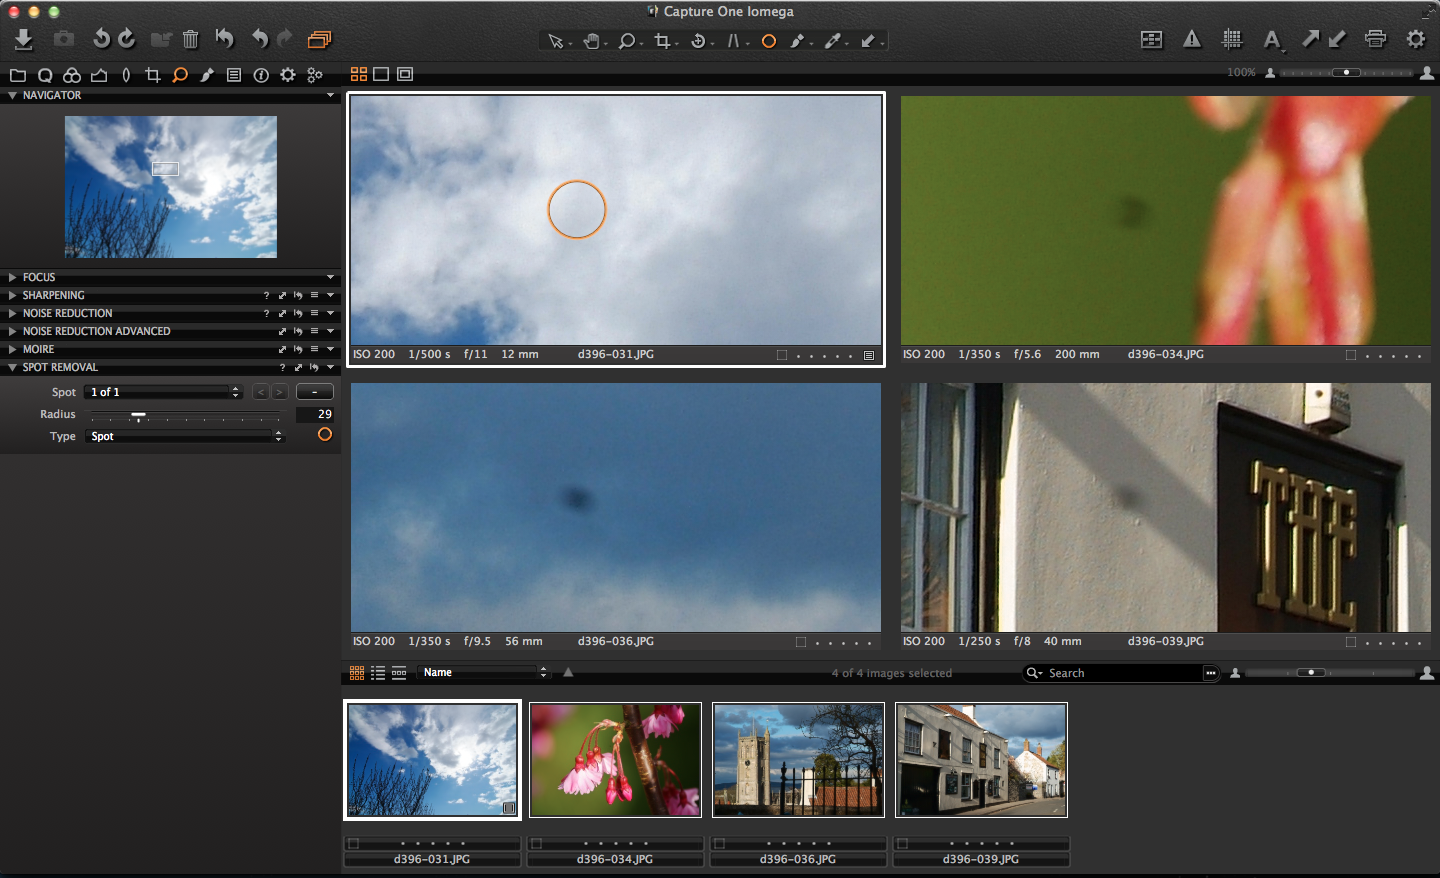This screenshot has height=878, width=1440.
Task: Click the minus button to delete spot
Action: pyautogui.click(x=314, y=391)
